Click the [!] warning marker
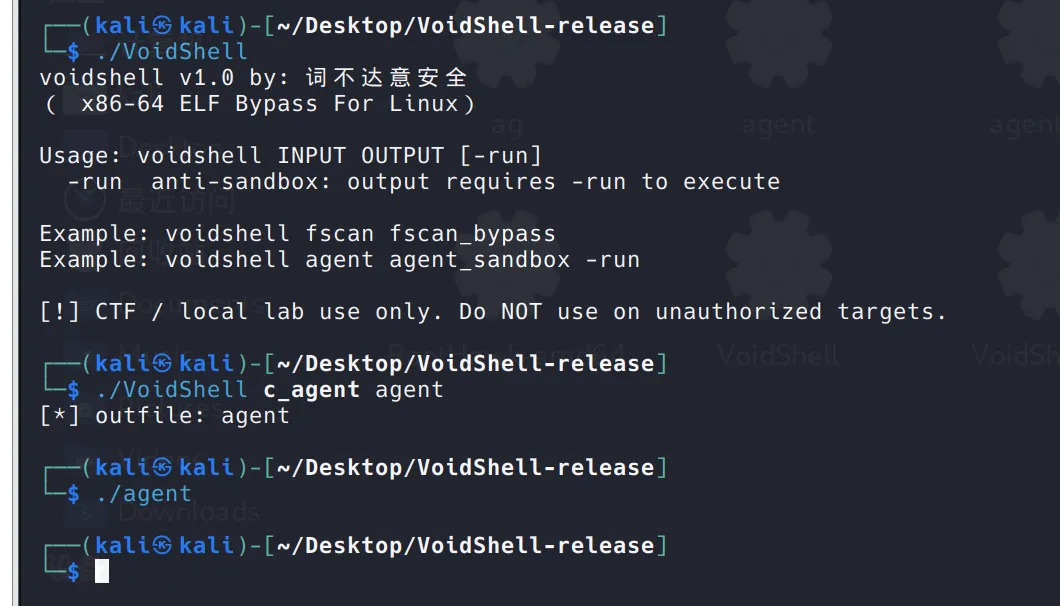Screen dimensions: 1060x606 coord(59,312)
